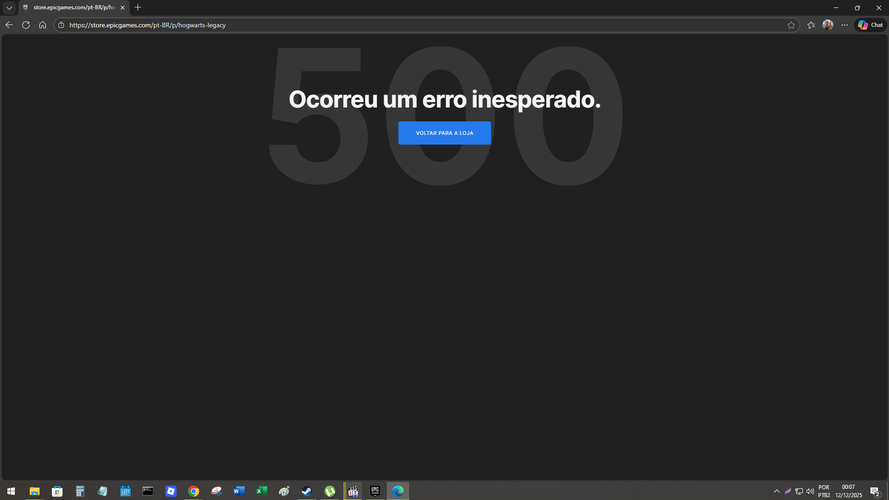Go back to the previous page
This screenshot has height=500, width=889.
click(x=9, y=25)
